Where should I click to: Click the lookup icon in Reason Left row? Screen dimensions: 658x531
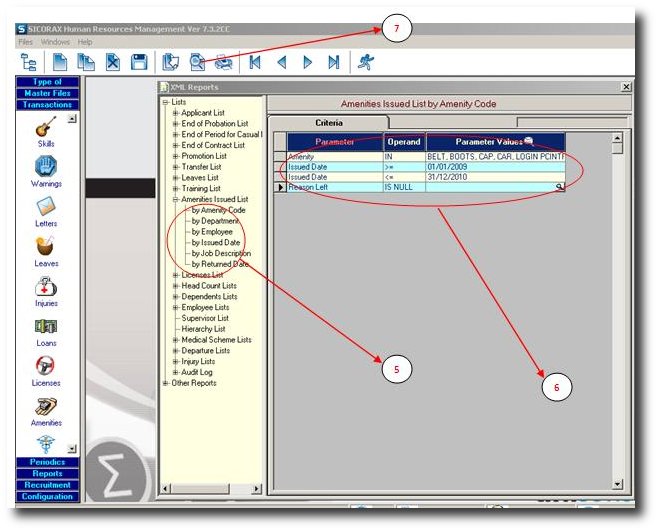tap(560, 187)
